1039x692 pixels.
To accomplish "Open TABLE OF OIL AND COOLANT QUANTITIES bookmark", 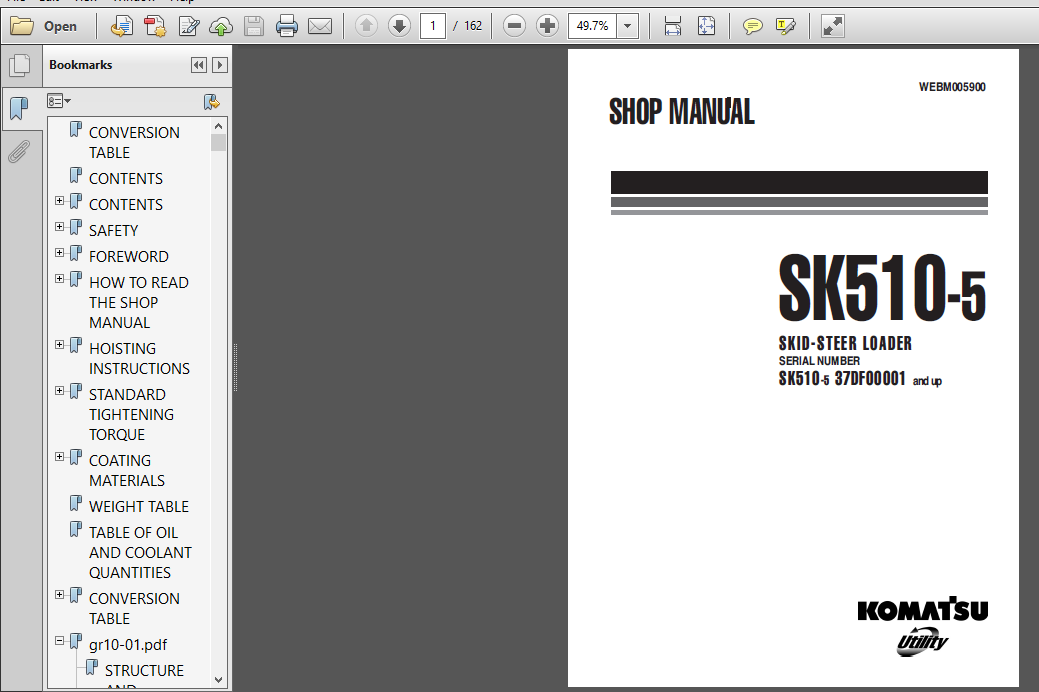I will pos(140,553).
